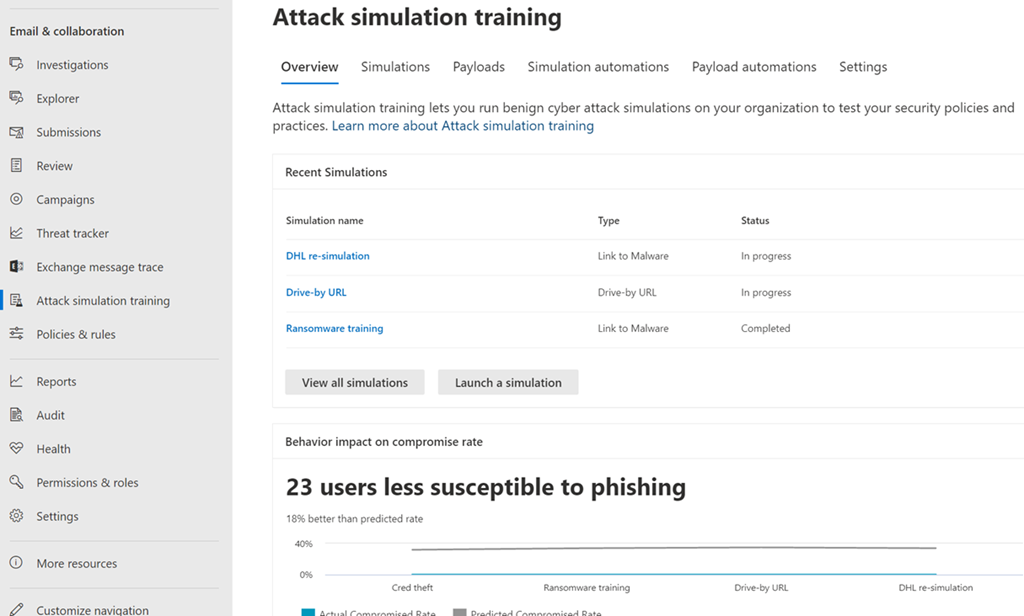Select the Payload automations tab
1024x616 pixels.
[x=754, y=67]
